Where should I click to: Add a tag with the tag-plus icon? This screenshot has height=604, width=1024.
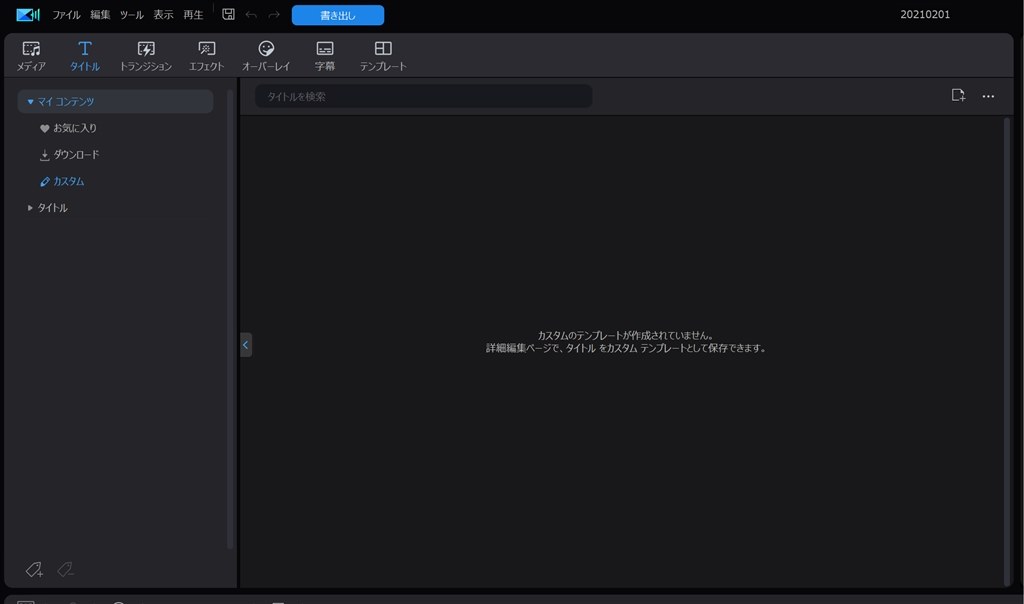(33, 569)
